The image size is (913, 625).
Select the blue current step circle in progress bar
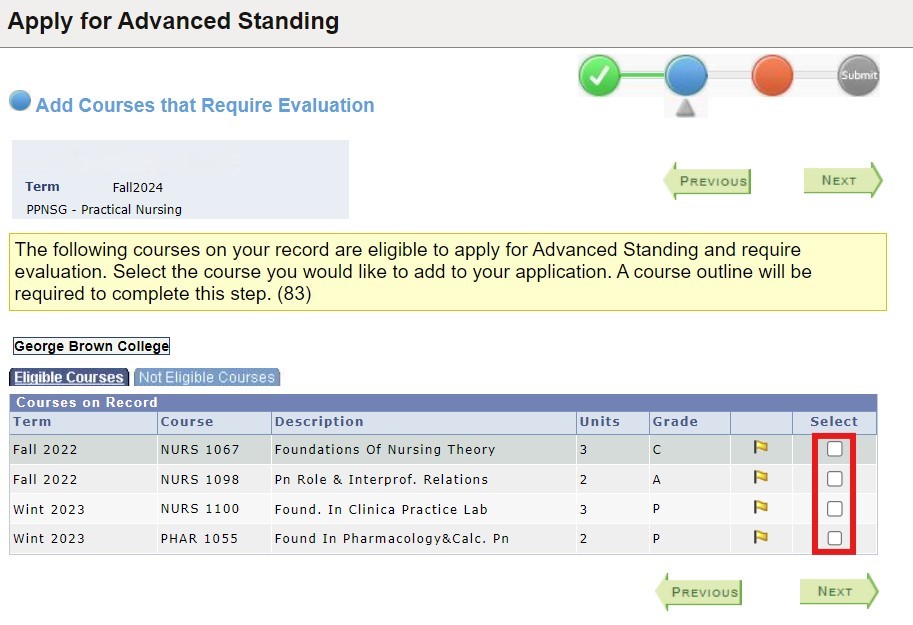[686, 75]
